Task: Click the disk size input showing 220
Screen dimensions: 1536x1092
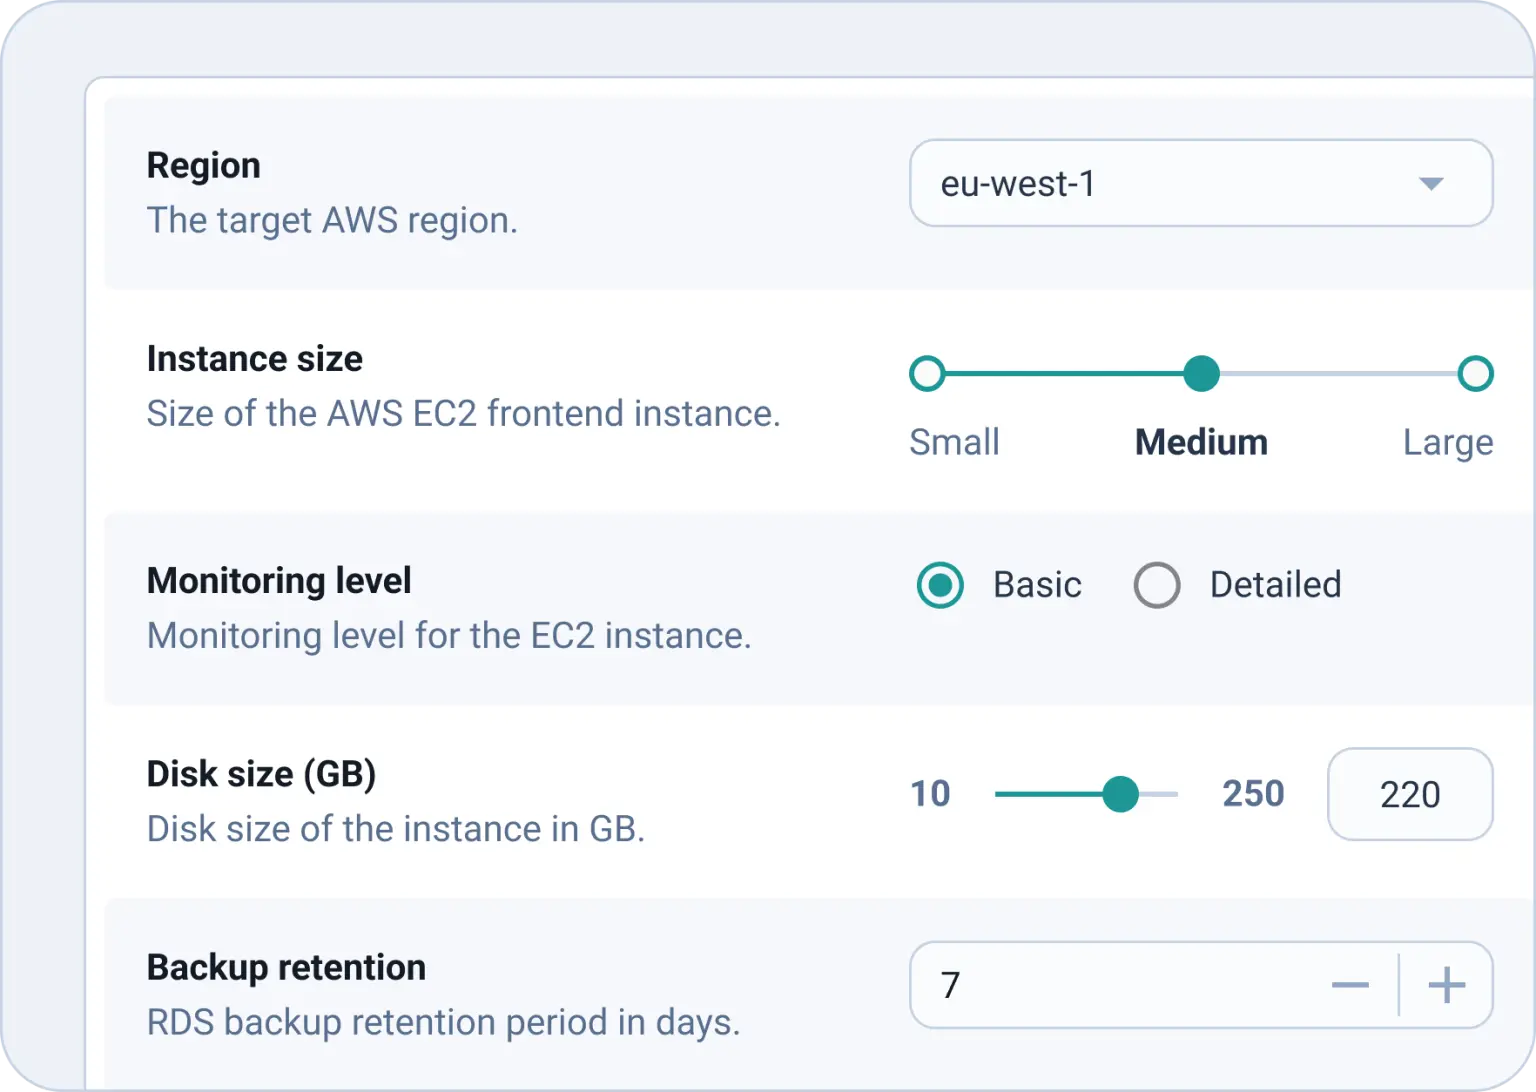Action: coord(1409,795)
